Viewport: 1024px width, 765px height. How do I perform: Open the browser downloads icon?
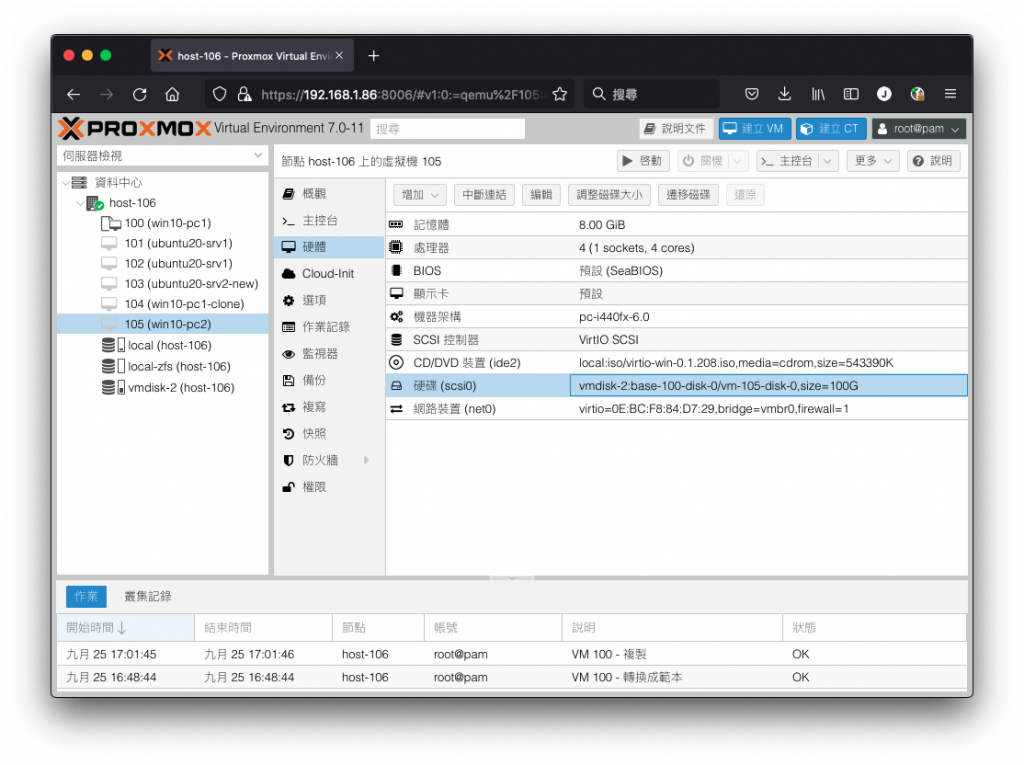[784, 94]
